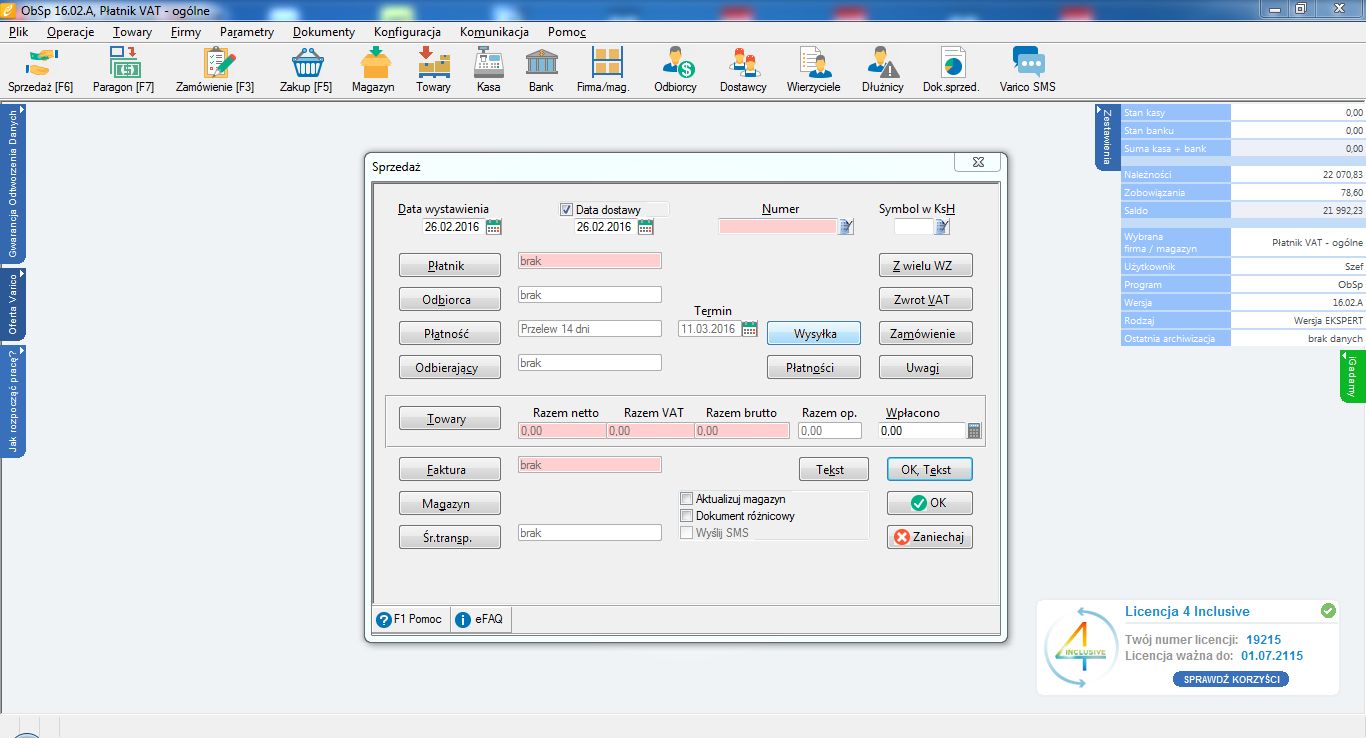
Task: Open calculator icon beside Wpłacono
Action: click(974, 431)
